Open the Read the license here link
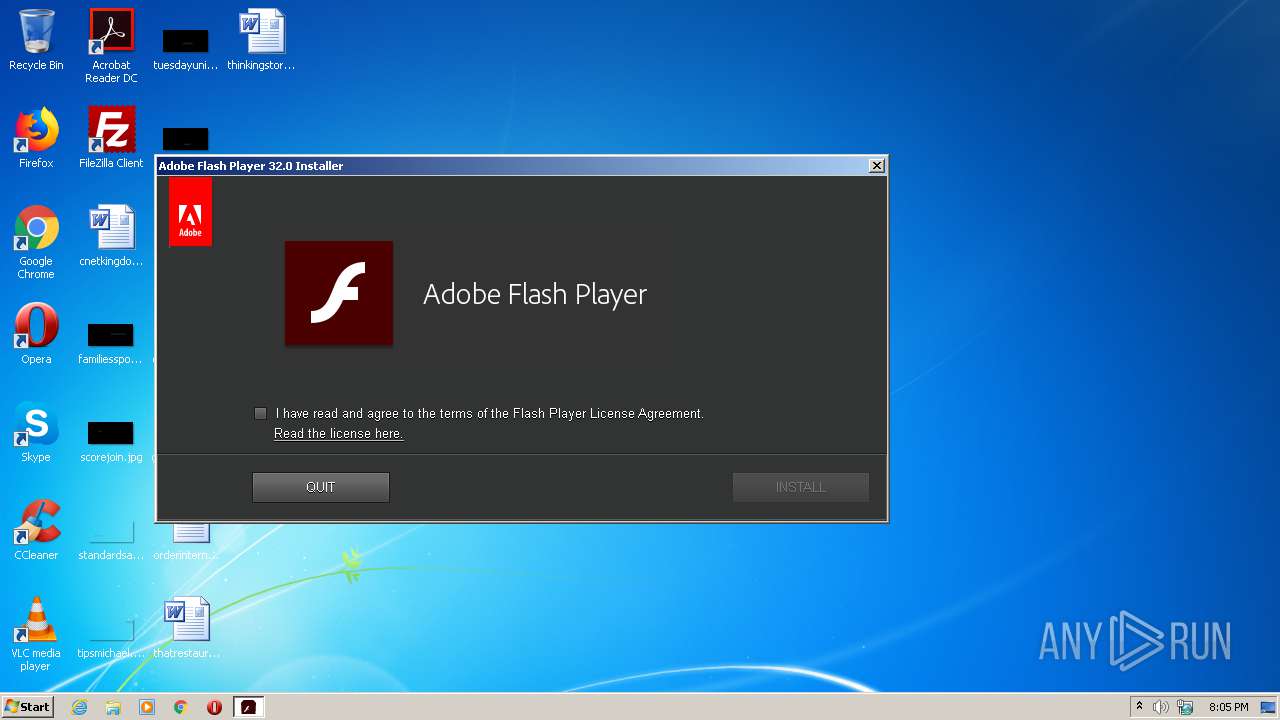 pos(338,433)
